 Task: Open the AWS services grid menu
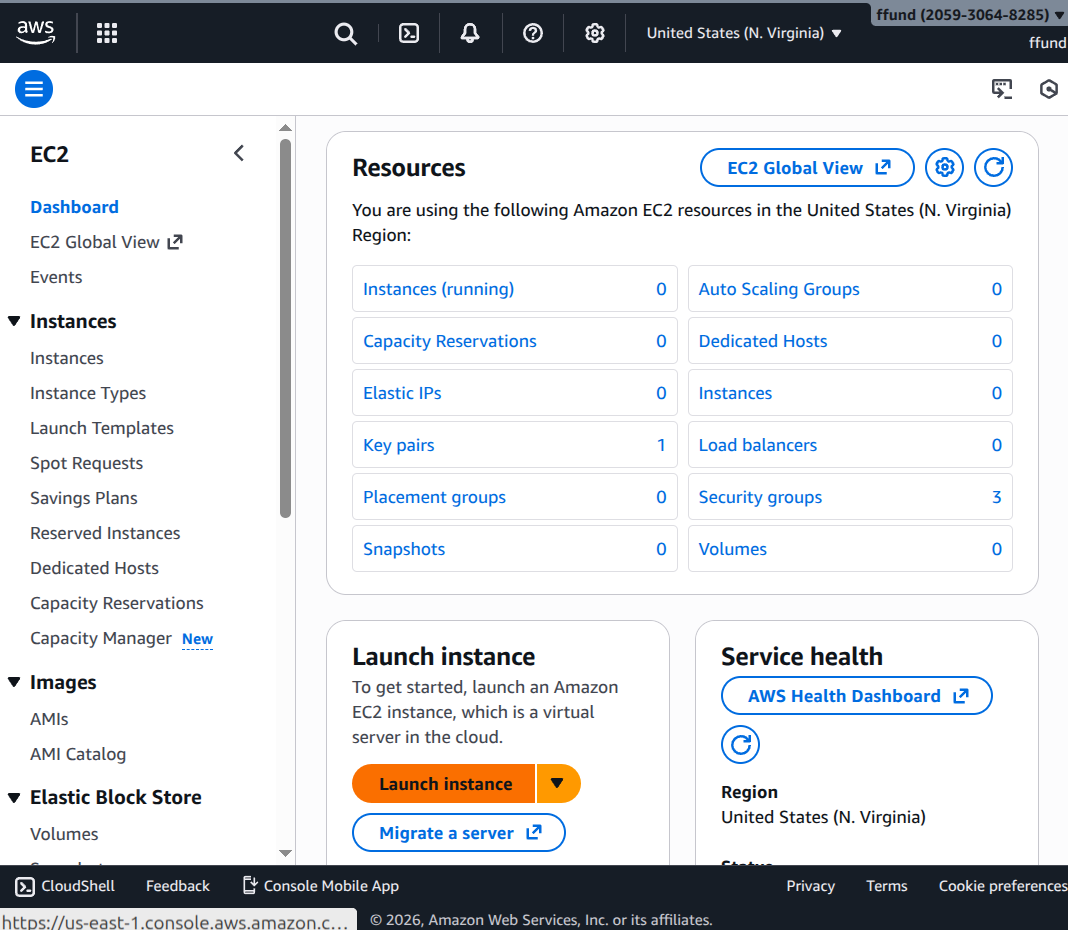point(107,33)
